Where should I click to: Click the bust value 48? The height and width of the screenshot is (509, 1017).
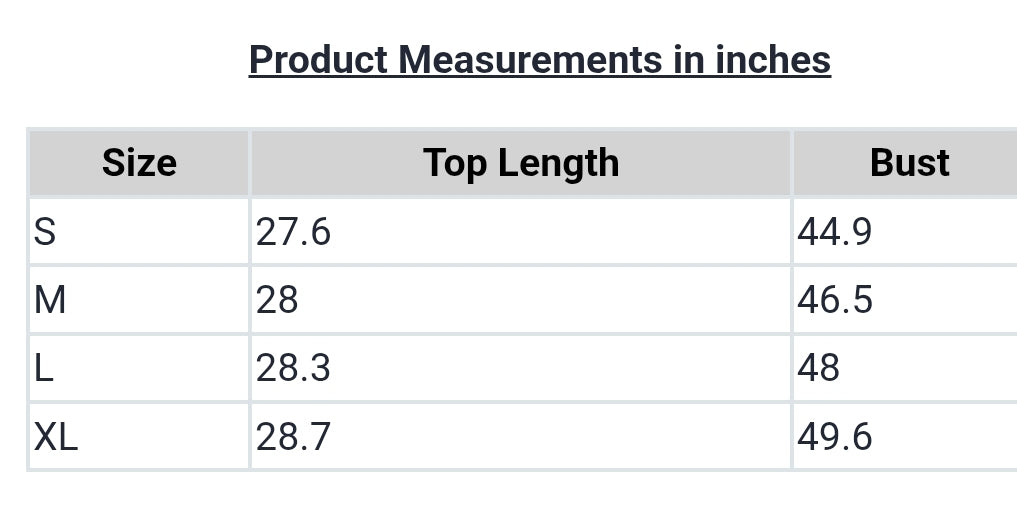[819, 368]
